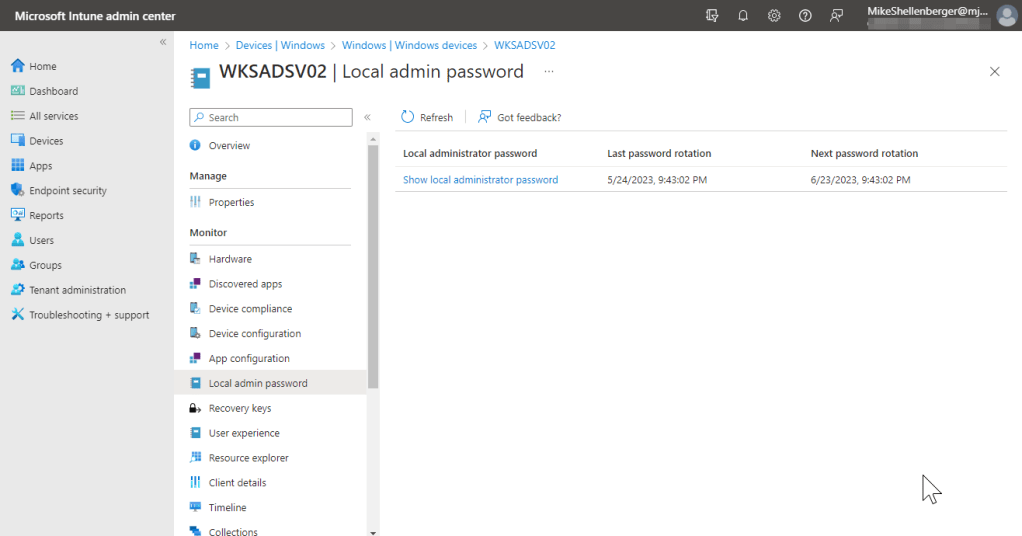Select Recovery keys menu item

239,408
